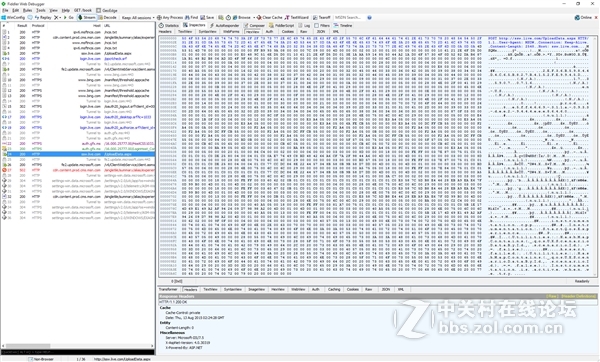This screenshot has width=600, height=362.
Task: Switch to the Statistics tab
Action: click(x=169, y=25)
